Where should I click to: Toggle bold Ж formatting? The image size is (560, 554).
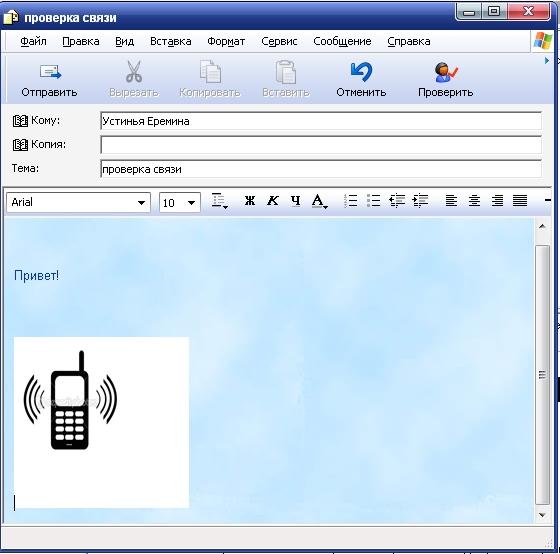point(250,201)
